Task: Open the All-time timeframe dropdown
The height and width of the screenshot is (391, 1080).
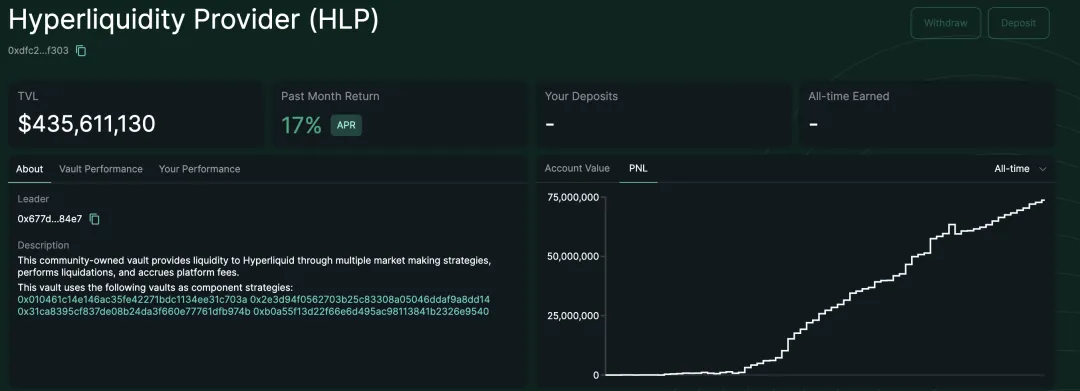Action: coord(1020,169)
